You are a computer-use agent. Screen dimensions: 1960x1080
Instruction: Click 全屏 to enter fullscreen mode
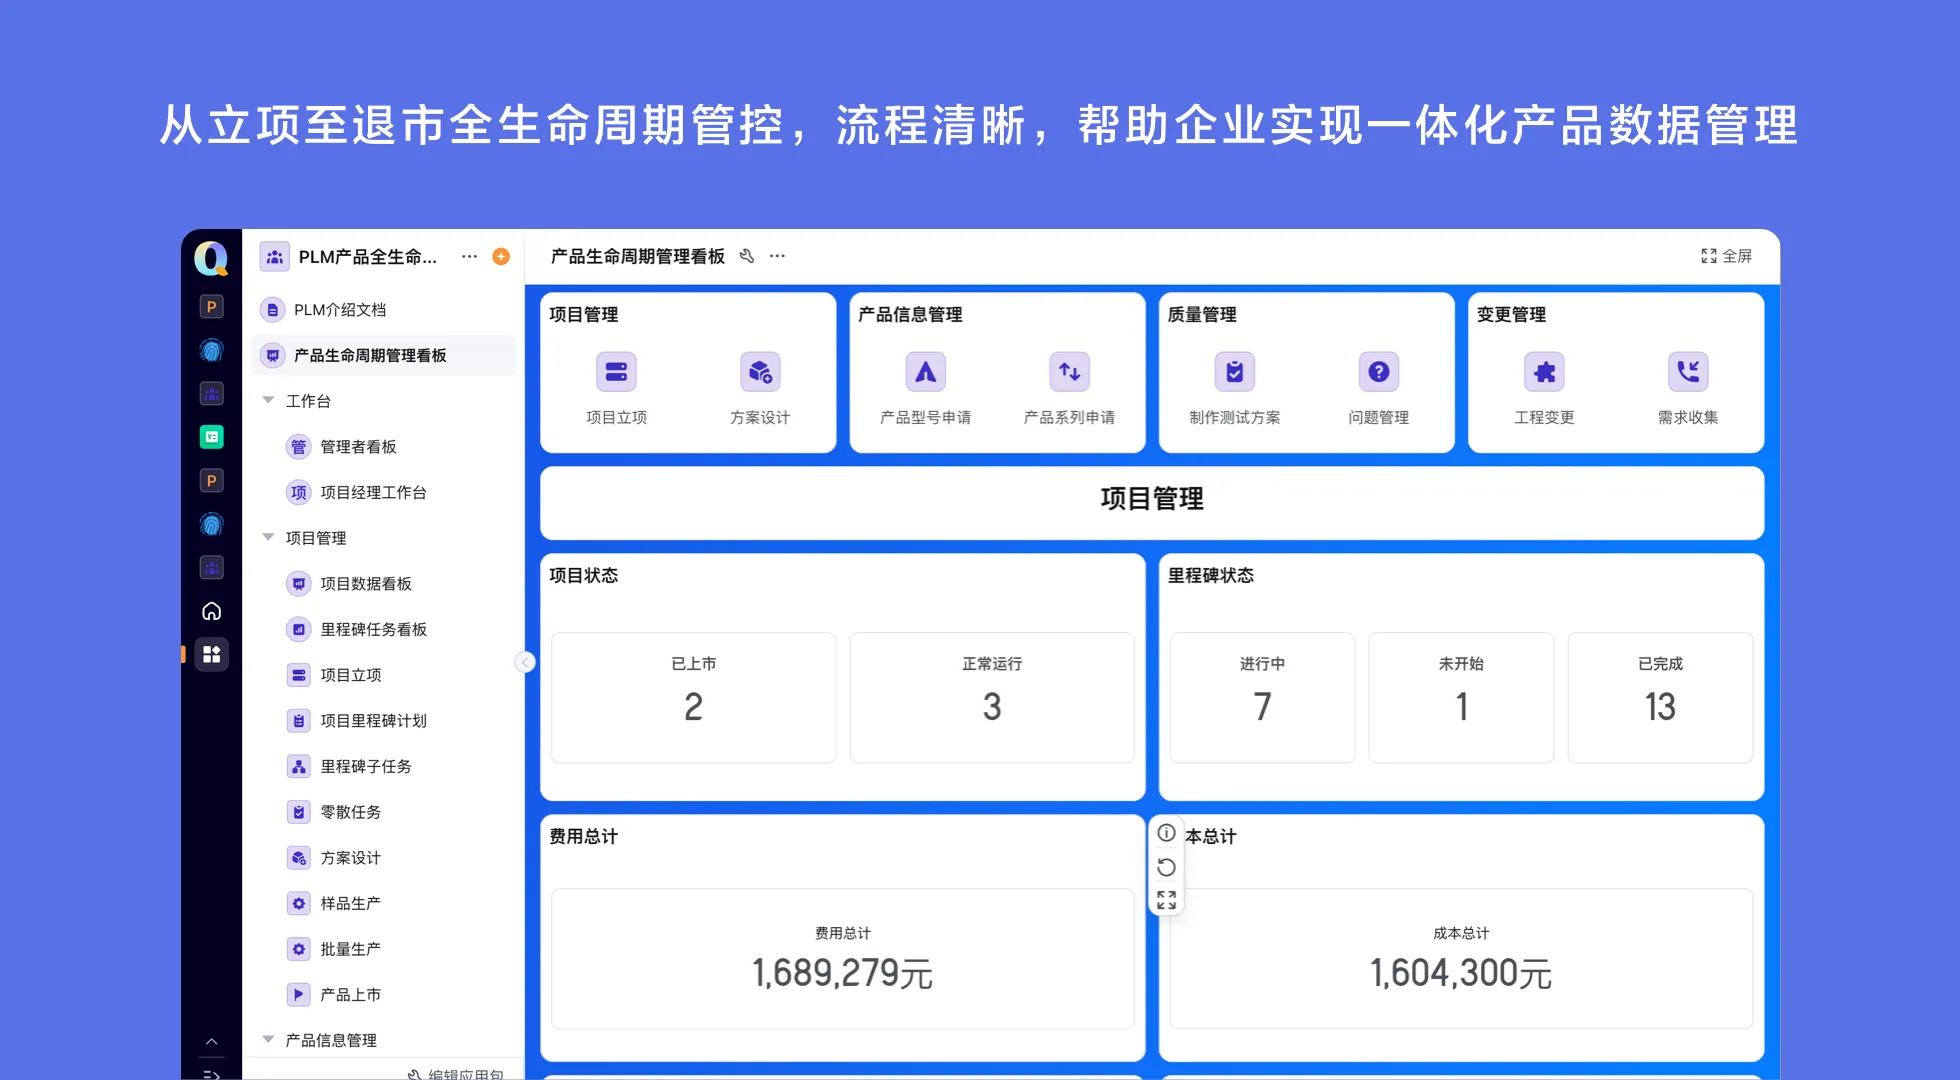[1727, 256]
